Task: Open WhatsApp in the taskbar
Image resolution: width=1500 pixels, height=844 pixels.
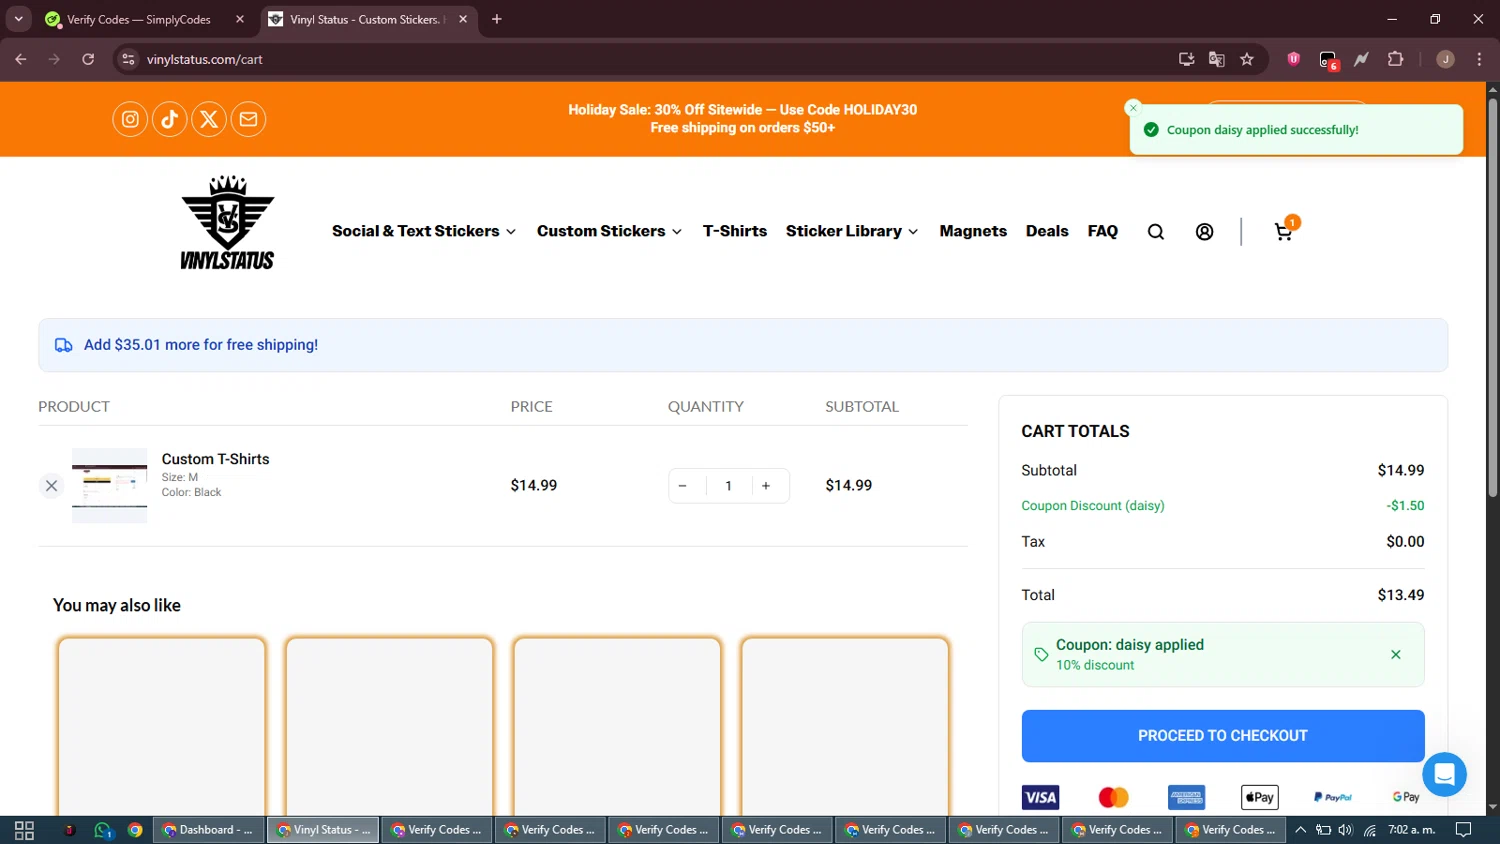Action: coord(103,830)
